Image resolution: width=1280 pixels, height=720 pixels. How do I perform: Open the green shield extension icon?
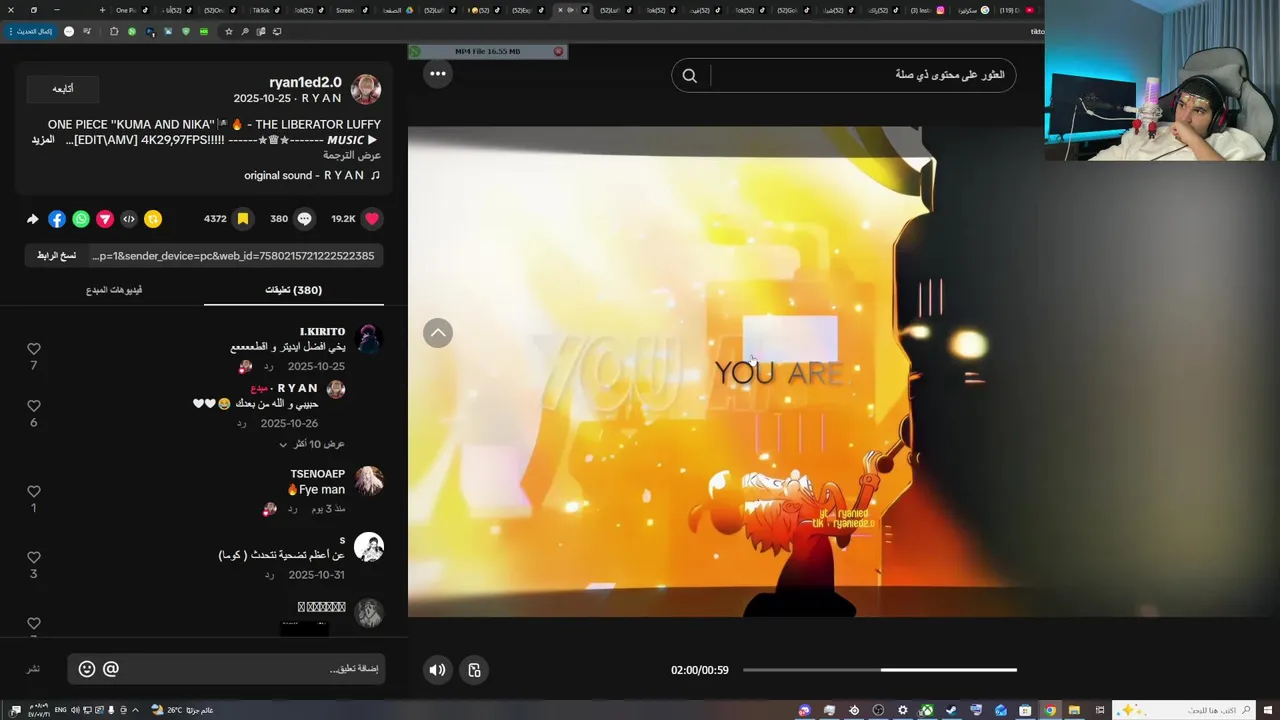click(x=186, y=31)
